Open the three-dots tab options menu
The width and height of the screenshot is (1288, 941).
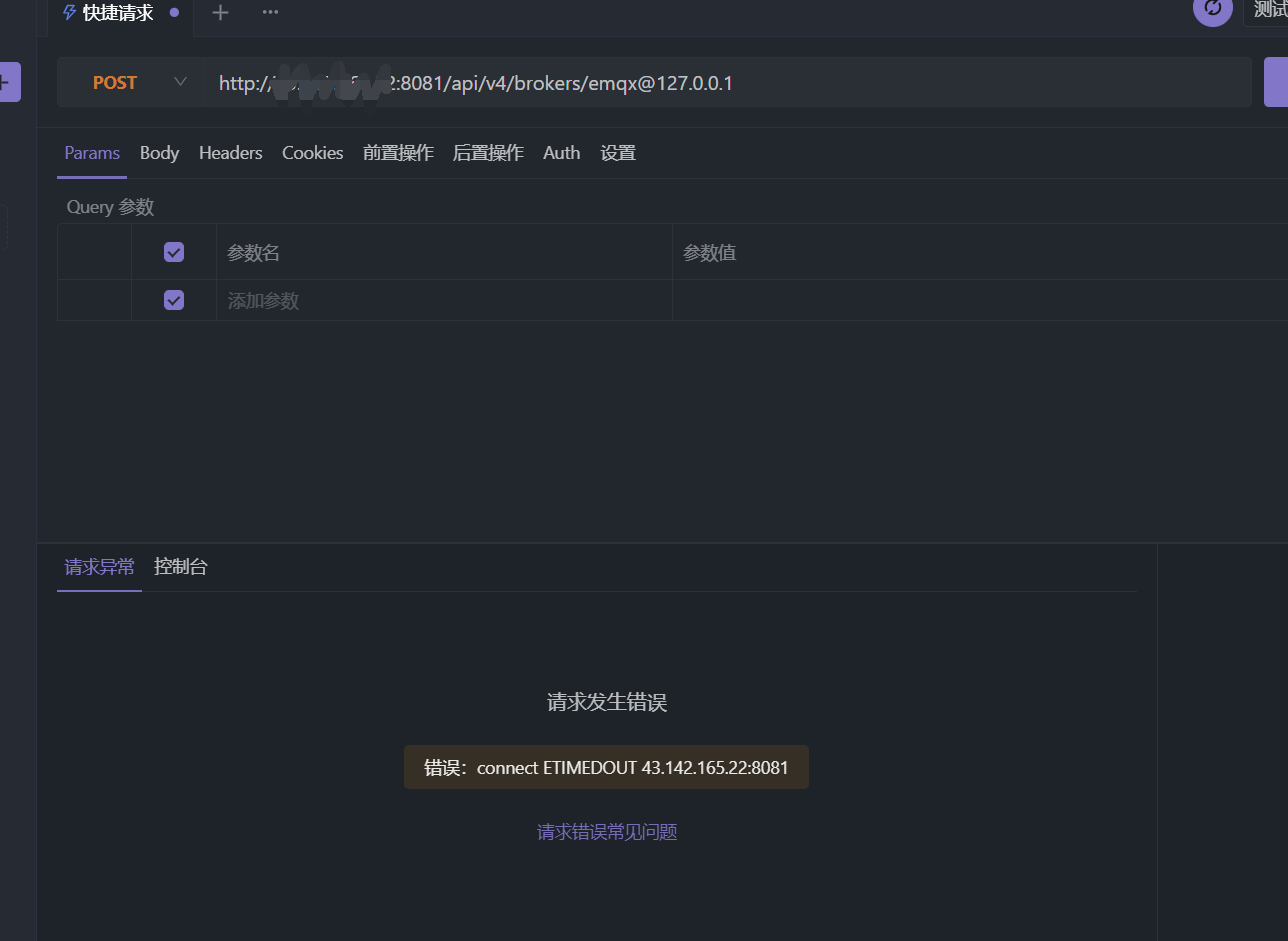[x=270, y=12]
